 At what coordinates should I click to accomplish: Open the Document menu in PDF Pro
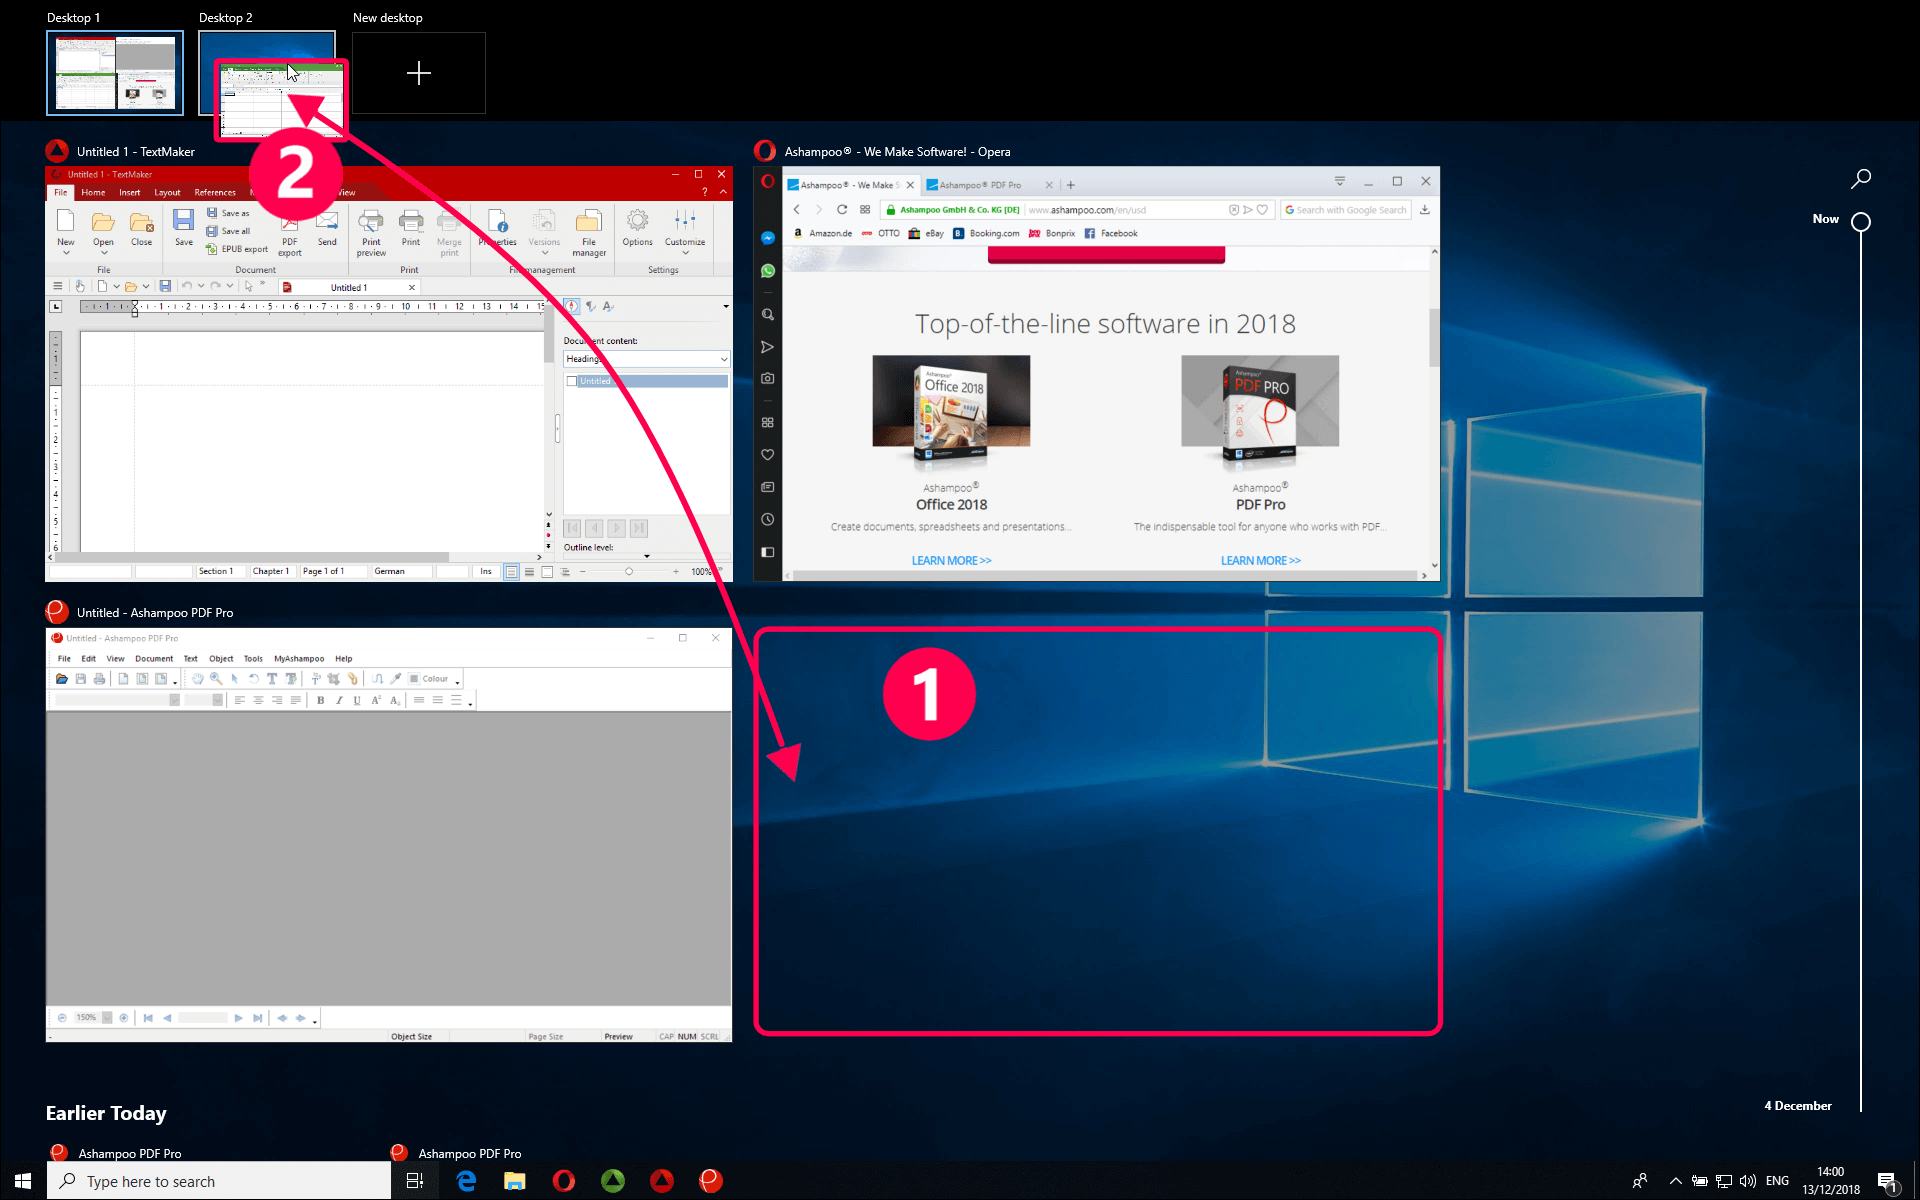pyautogui.click(x=154, y=659)
